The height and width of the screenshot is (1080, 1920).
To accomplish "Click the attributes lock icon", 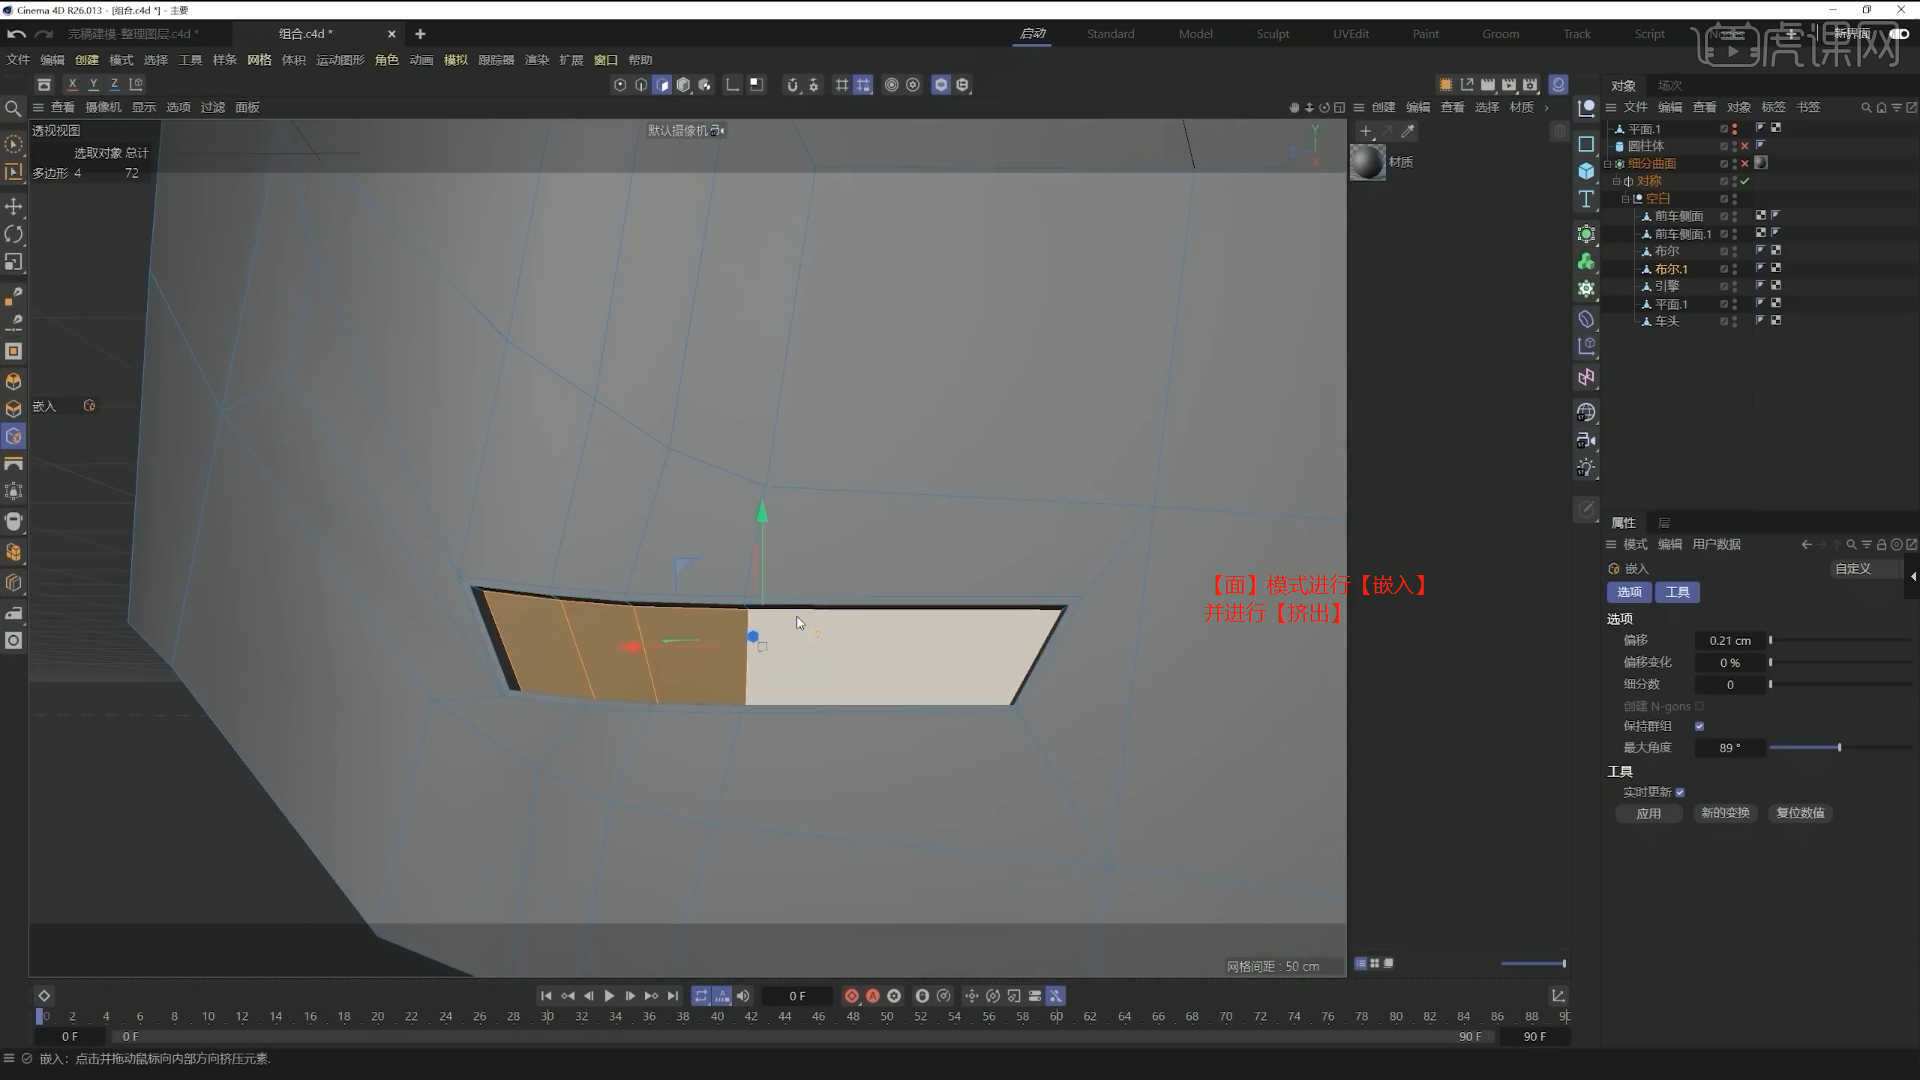I will point(1881,545).
